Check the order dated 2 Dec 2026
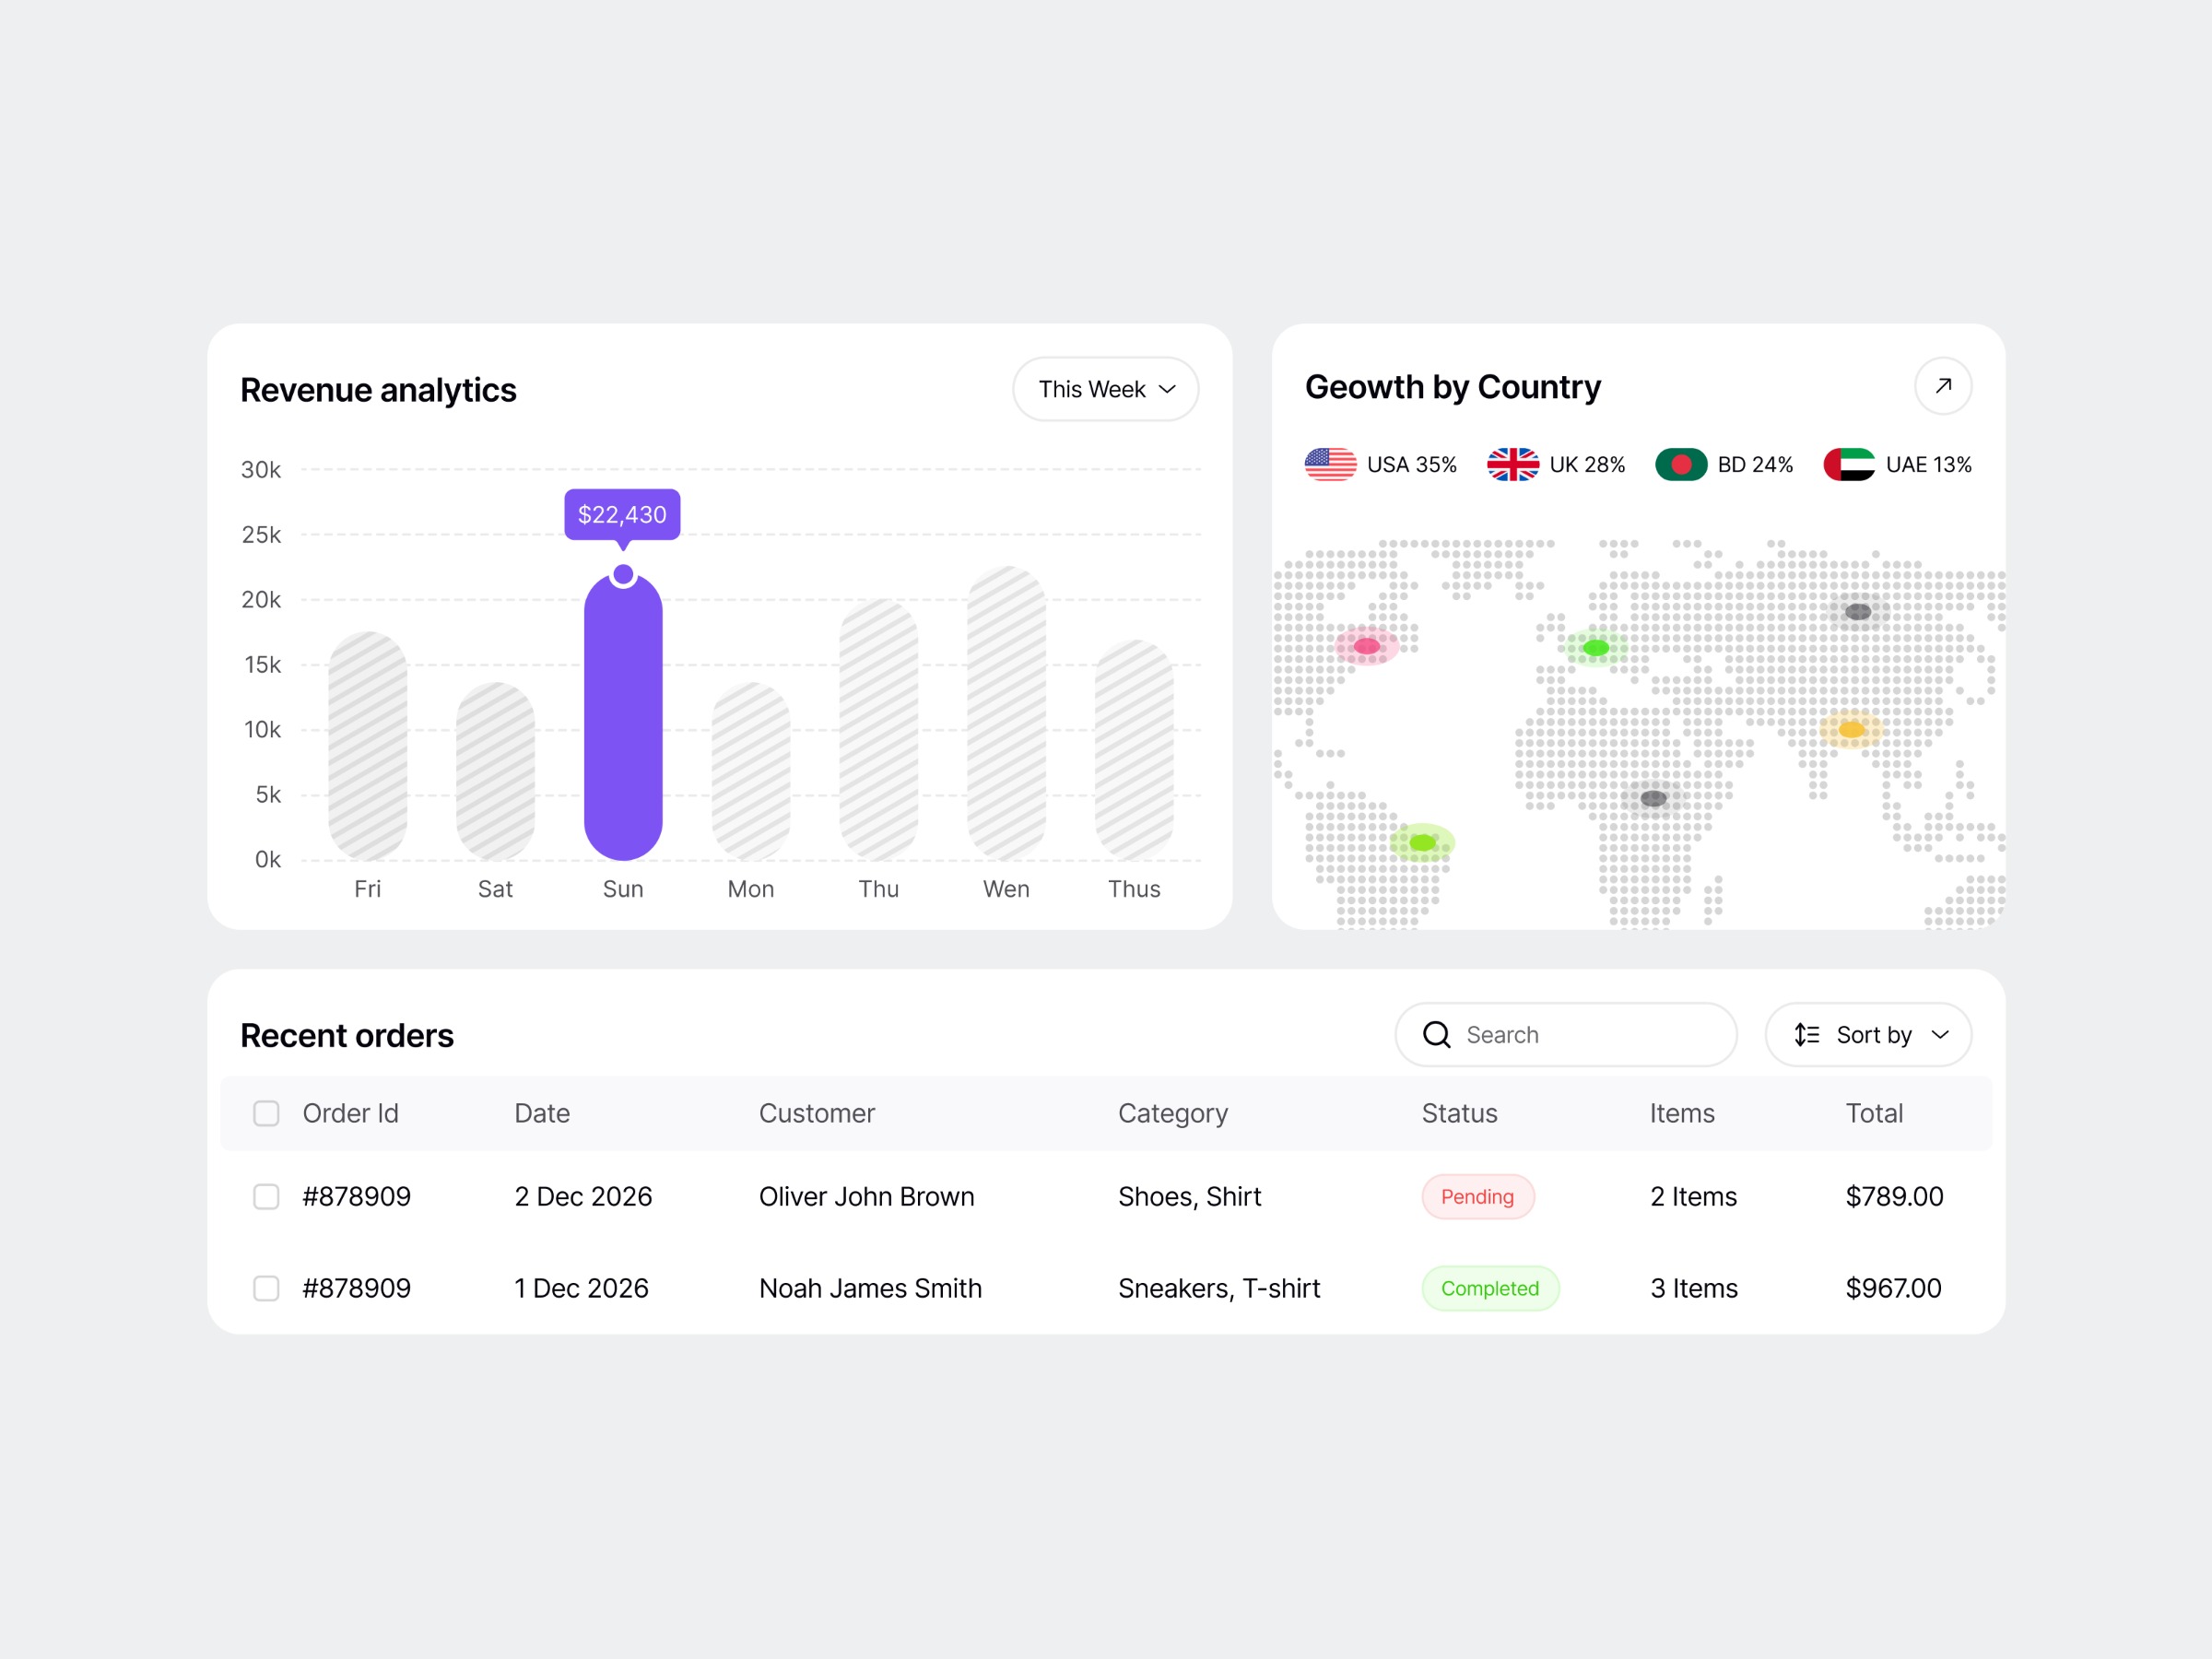The width and height of the screenshot is (2212, 1659). click(x=266, y=1196)
